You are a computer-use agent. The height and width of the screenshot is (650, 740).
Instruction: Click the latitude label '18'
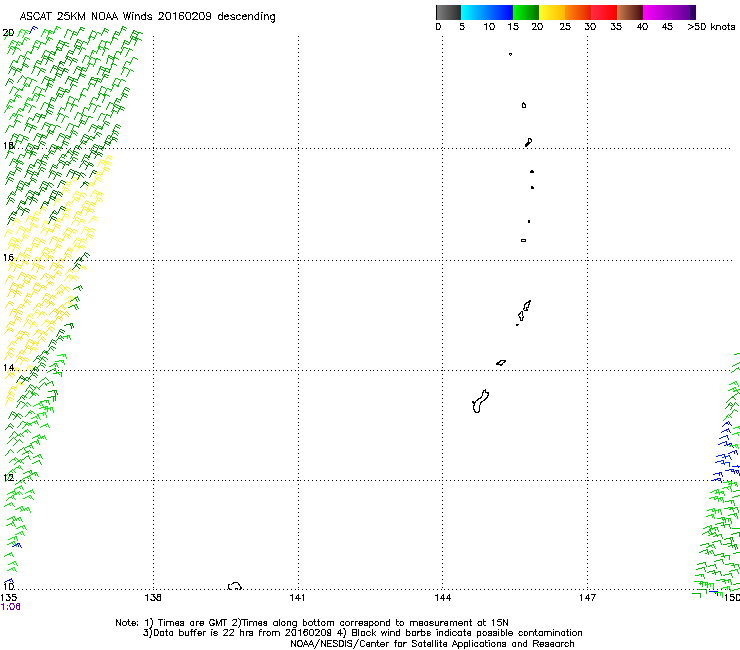point(8,145)
